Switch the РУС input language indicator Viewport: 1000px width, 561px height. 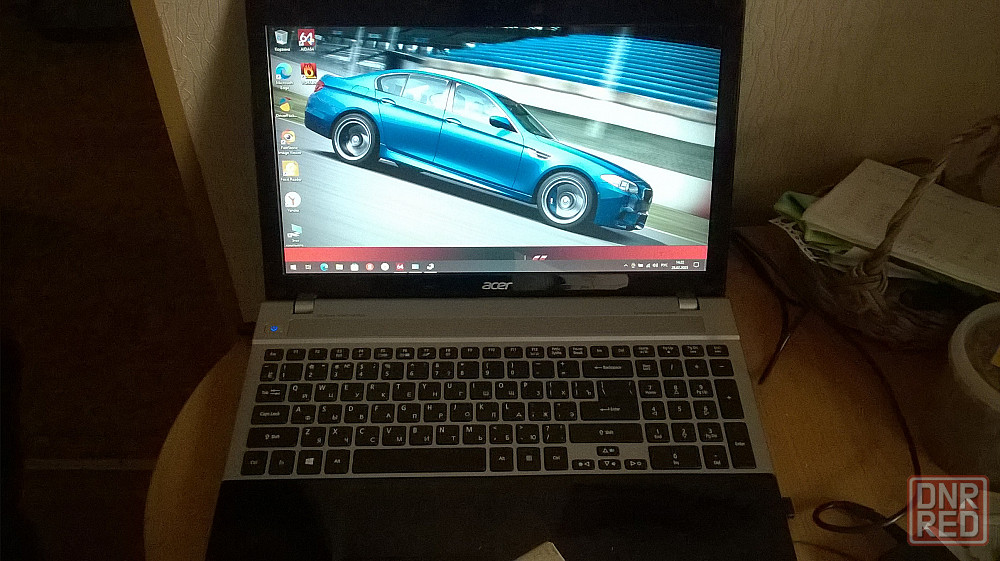click(665, 265)
